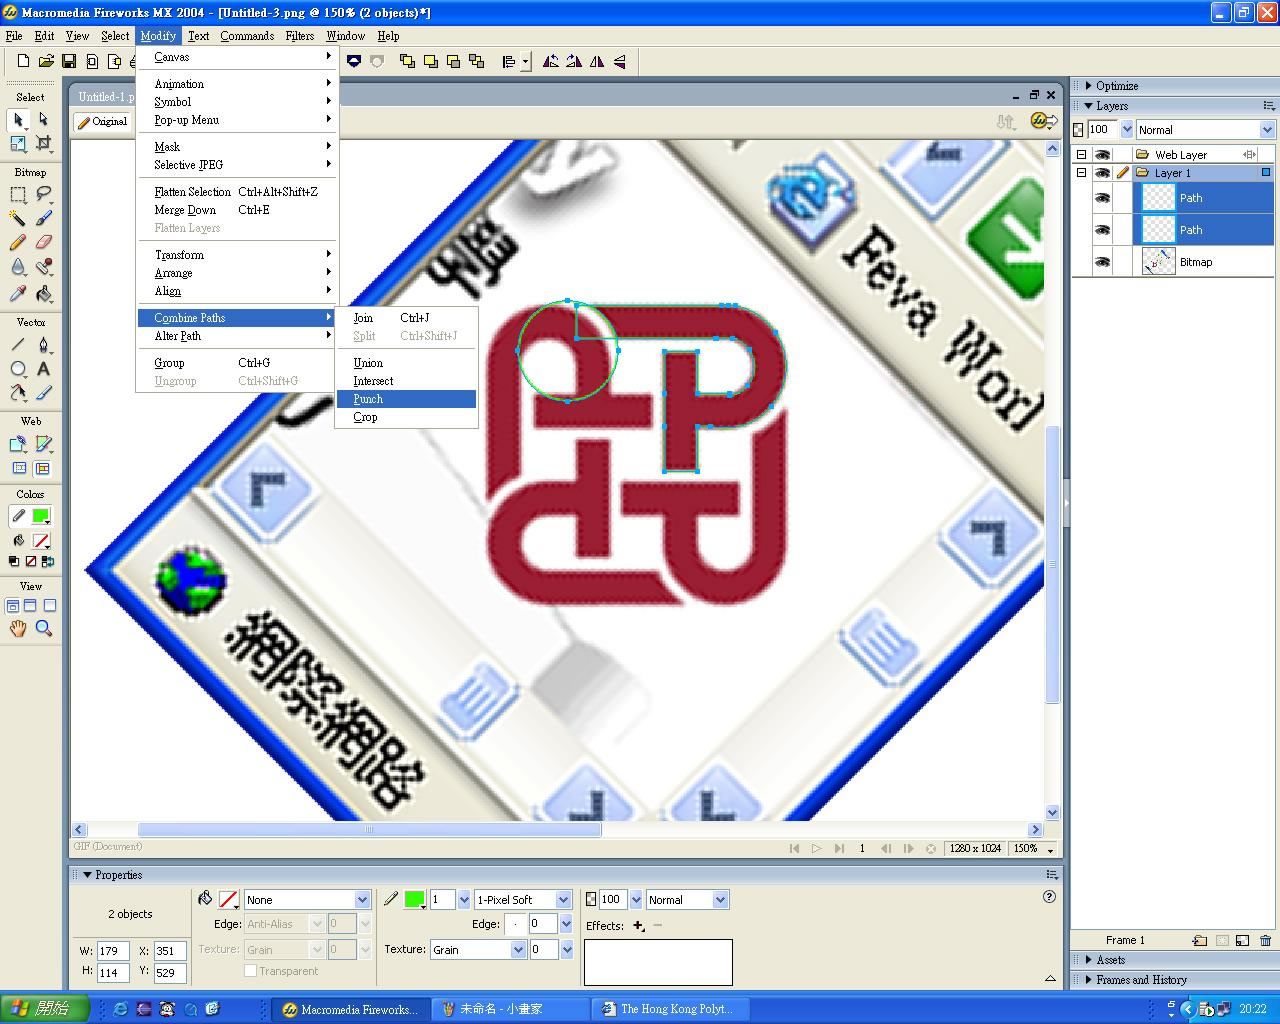Viewport: 1280px width, 1024px height.
Task: Choose the Rubber Stamp tool
Action: click(43, 267)
